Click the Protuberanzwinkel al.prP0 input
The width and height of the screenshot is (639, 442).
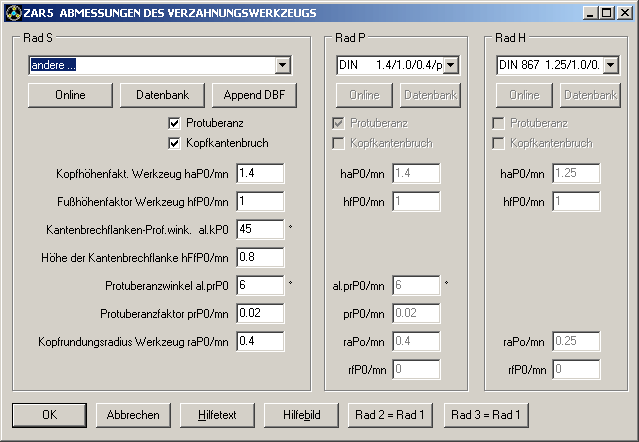pos(260,286)
